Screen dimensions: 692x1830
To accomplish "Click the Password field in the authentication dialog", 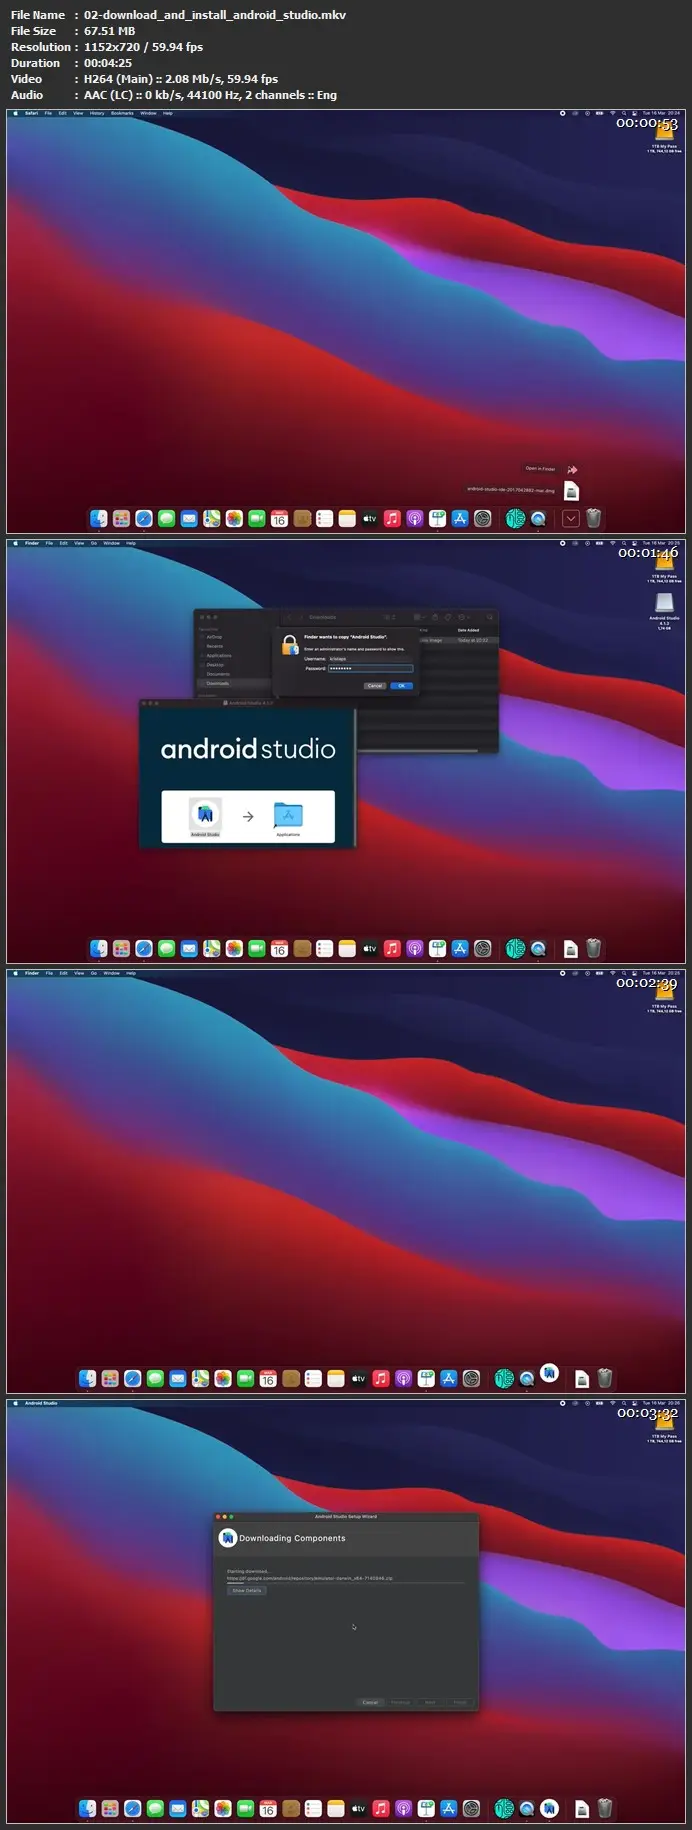I will tap(370, 668).
